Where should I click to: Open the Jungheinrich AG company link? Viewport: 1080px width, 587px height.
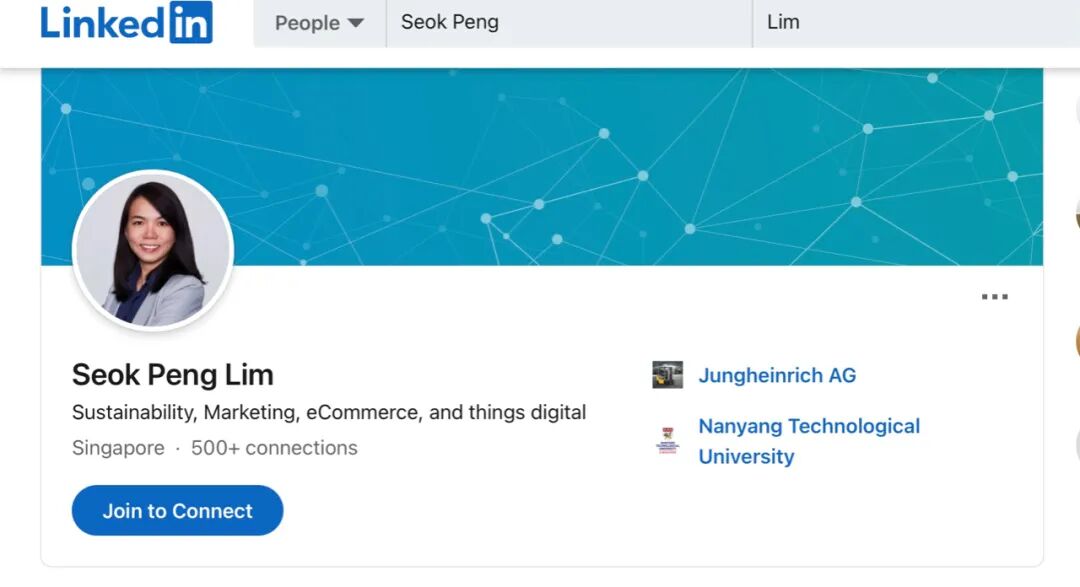777,375
